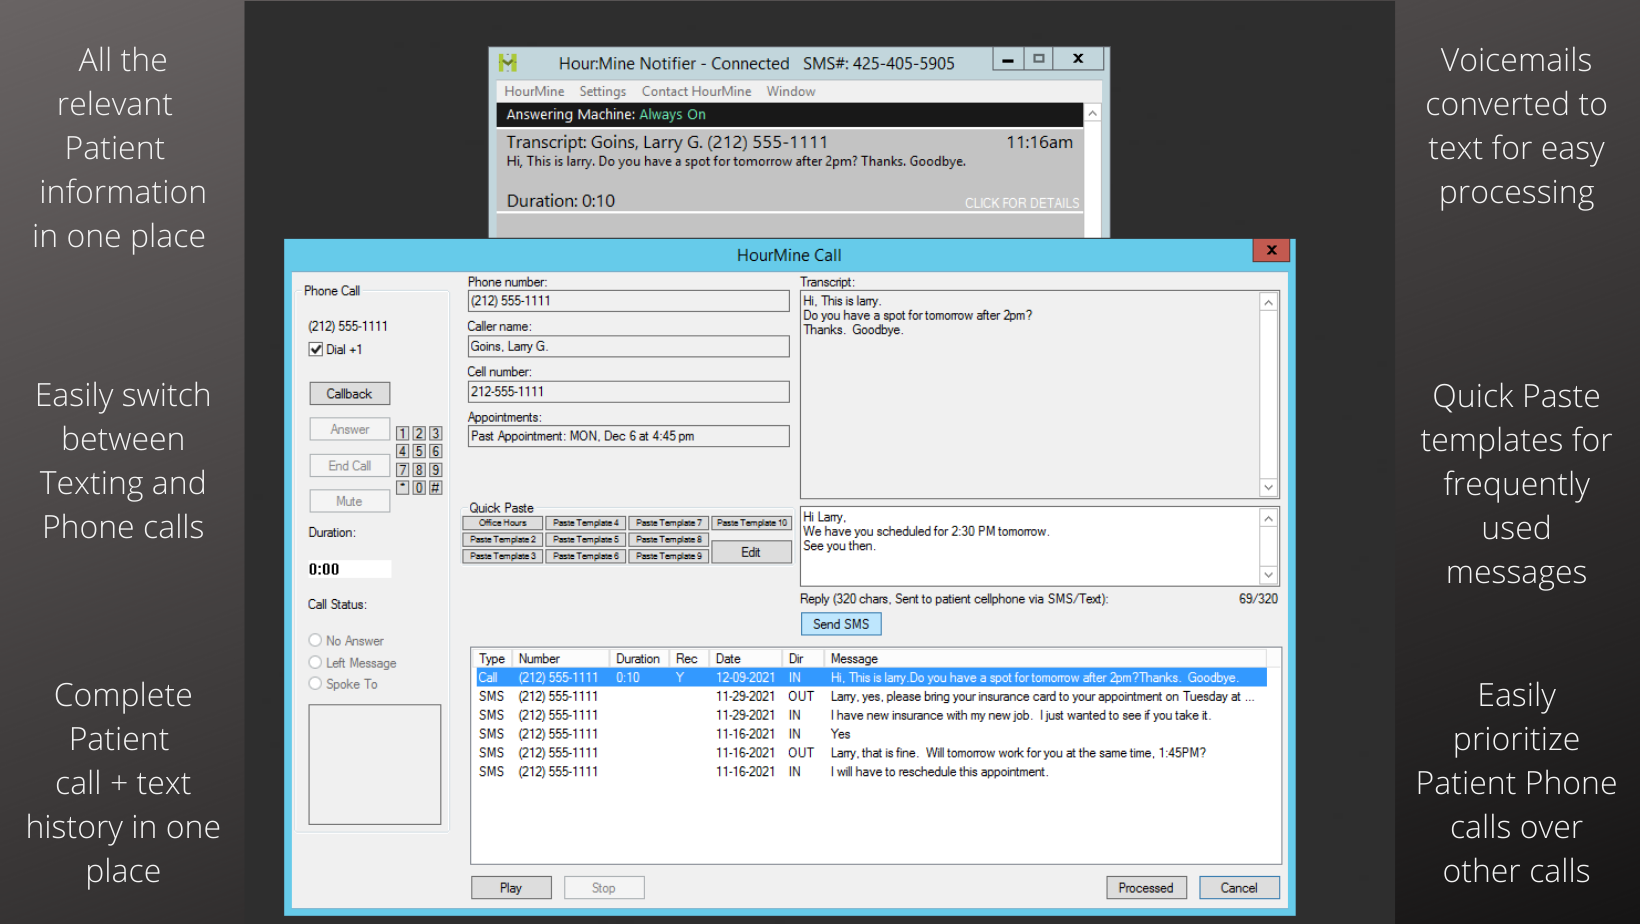This screenshot has height=924, width=1640.
Task: Click the End Call button
Action: (x=349, y=466)
